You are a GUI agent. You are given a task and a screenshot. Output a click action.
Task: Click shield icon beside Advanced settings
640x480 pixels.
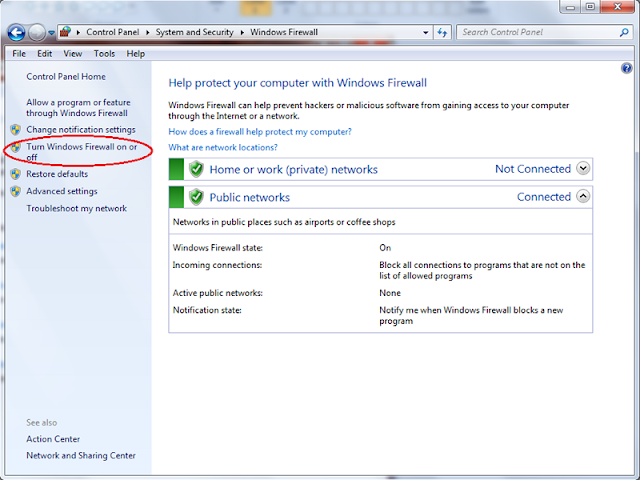click(x=16, y=191)
